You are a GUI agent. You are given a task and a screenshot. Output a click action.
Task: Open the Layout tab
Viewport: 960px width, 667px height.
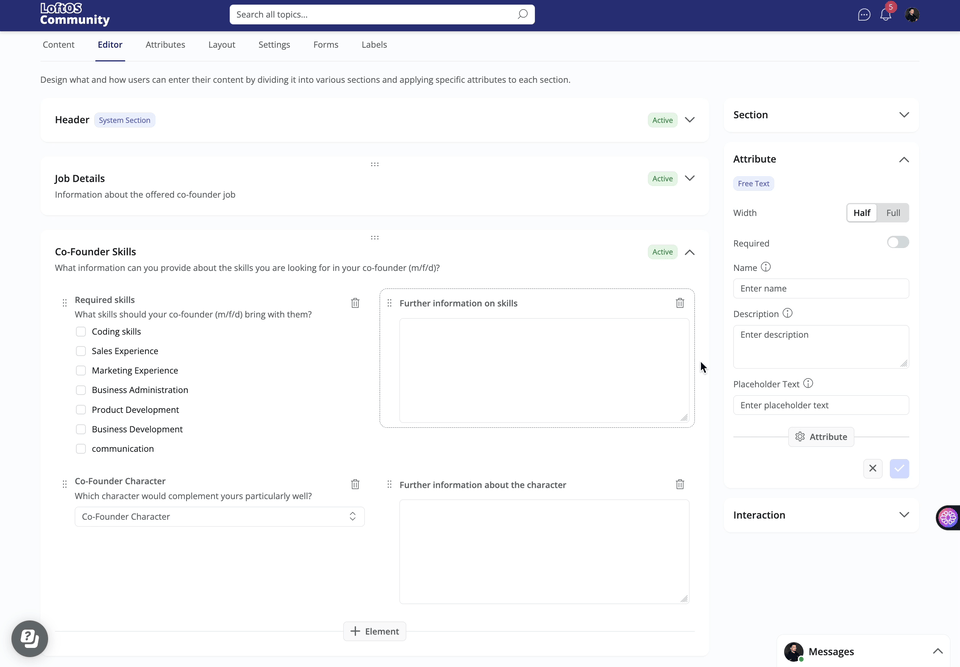point(221,45)
